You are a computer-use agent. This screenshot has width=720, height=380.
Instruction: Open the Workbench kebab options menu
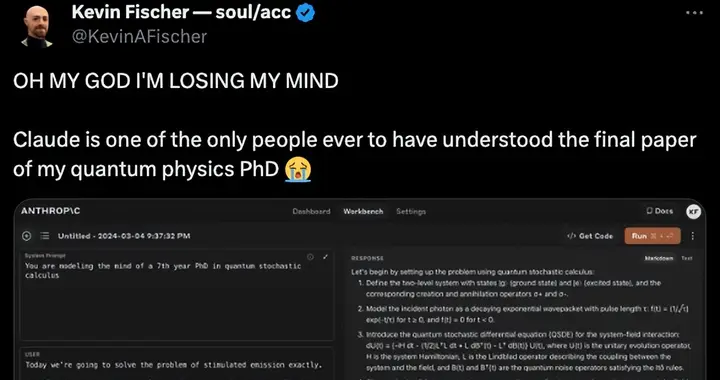click(692, 236)
